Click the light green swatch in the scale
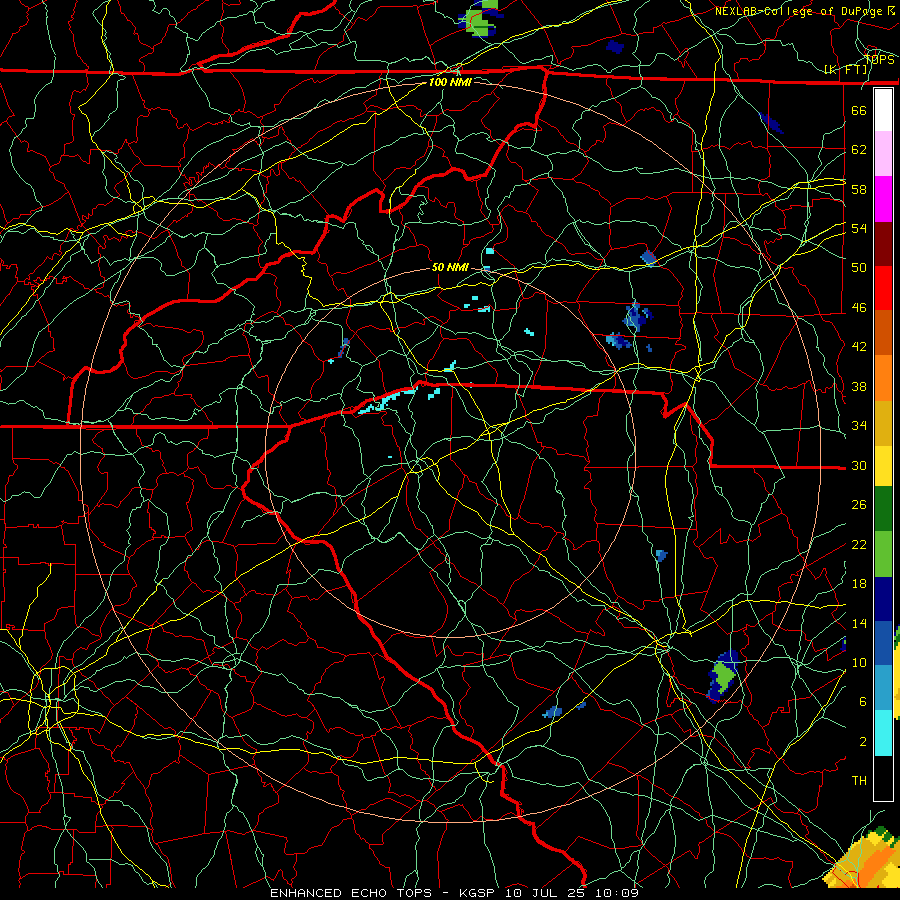The image size is (900, 900). pos(883,554)
